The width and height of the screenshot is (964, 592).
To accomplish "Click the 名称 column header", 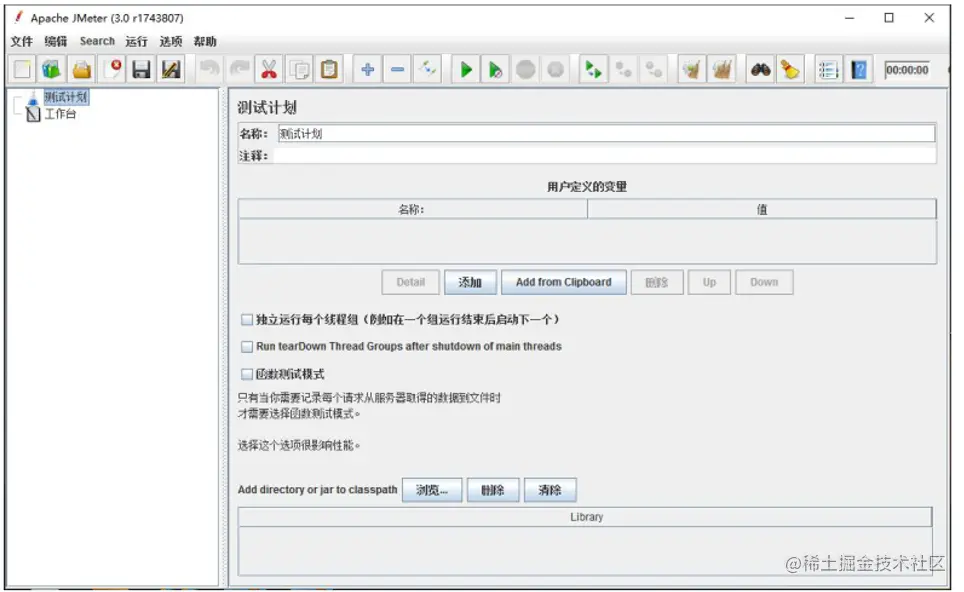I will point(413,209).
